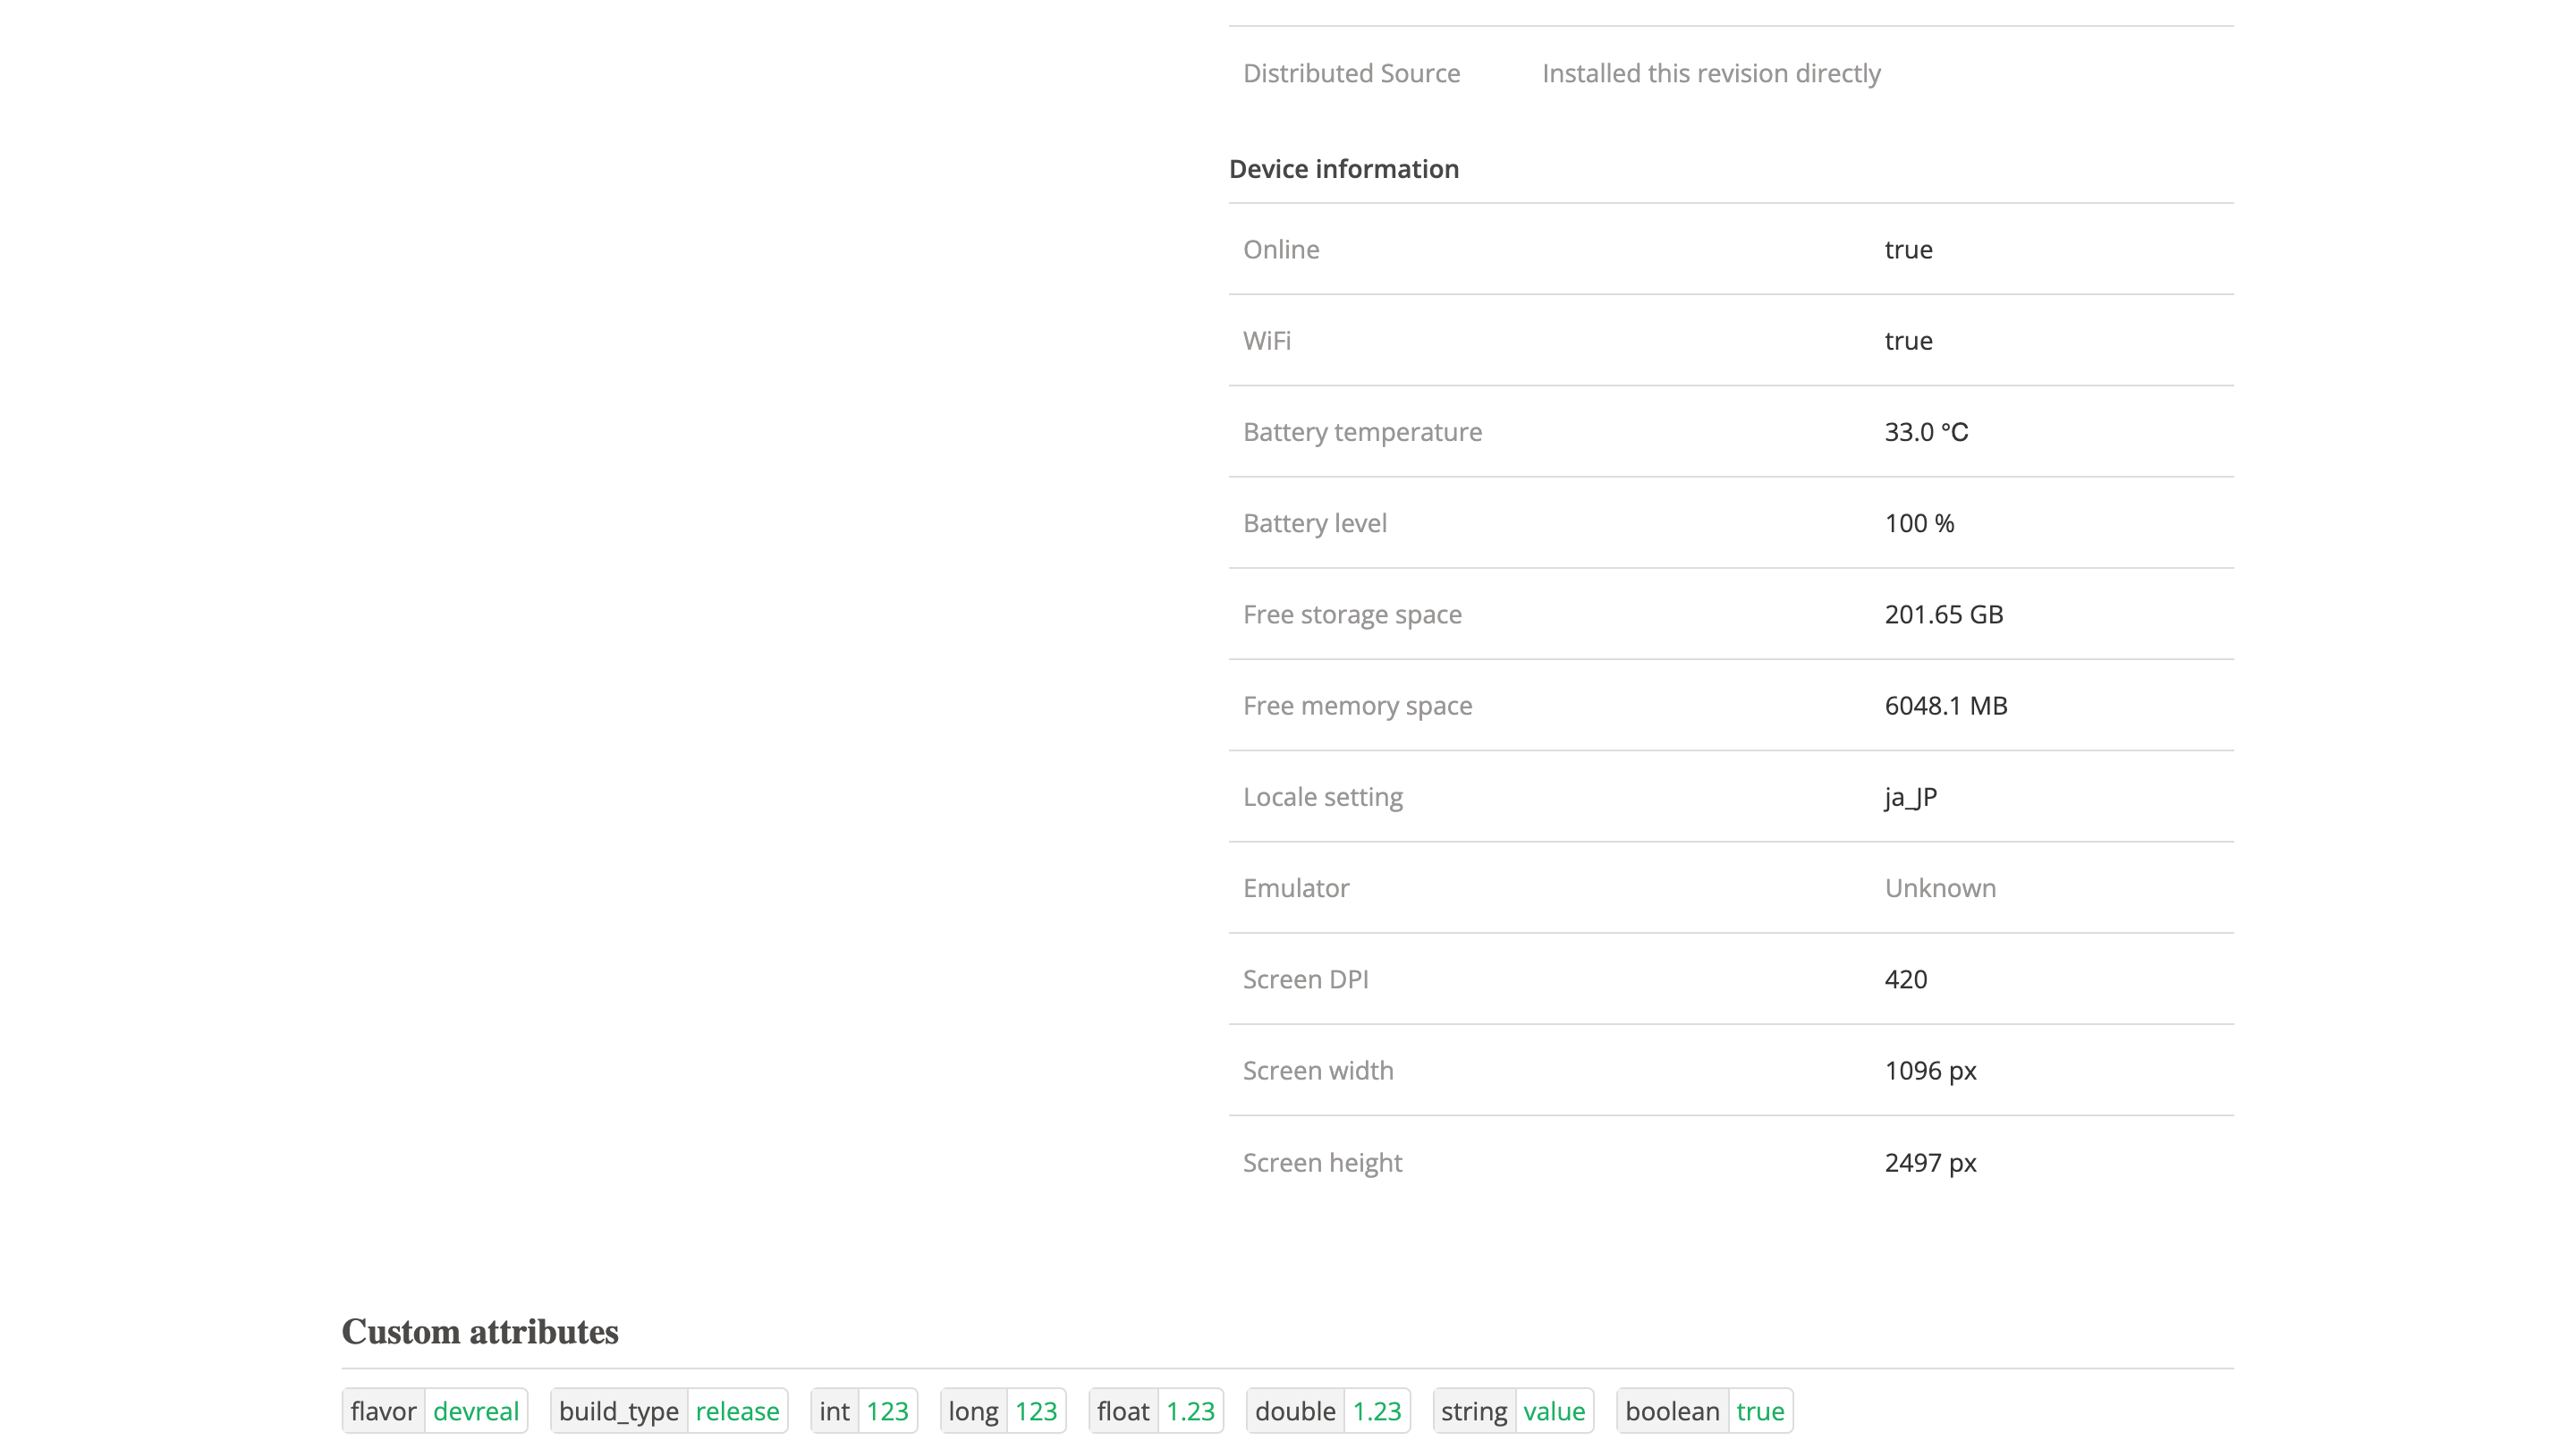This screenshot has width=2576, height=1449.
Task: Click the WiFi status true icon
Action: click(1909, 338)
